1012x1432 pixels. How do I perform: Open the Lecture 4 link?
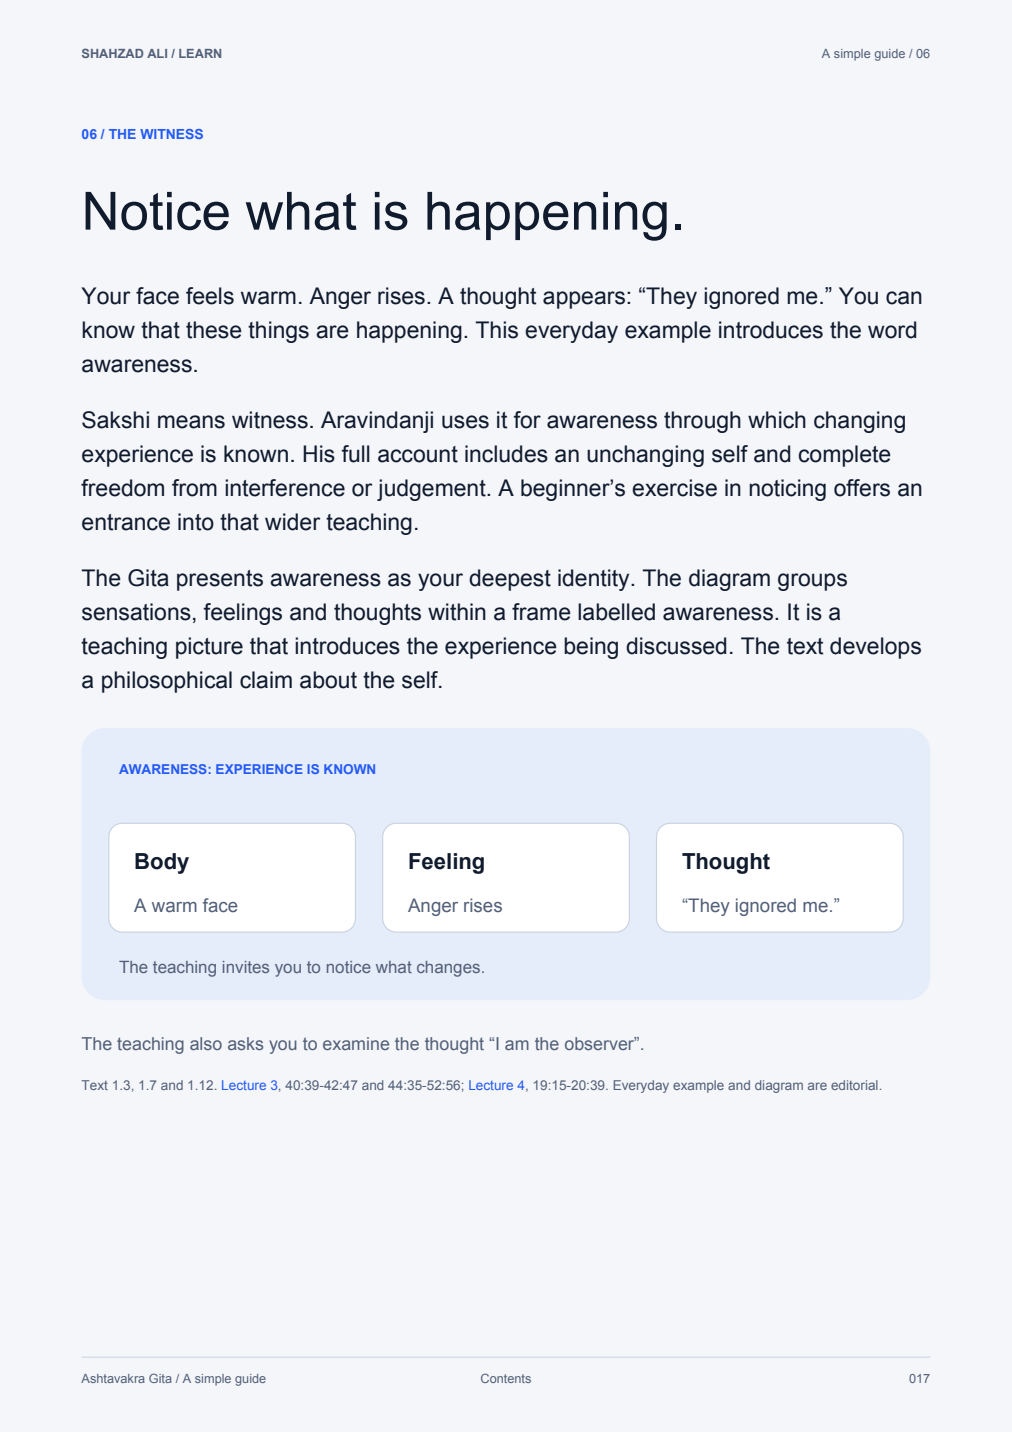[x=496, y=1085]
